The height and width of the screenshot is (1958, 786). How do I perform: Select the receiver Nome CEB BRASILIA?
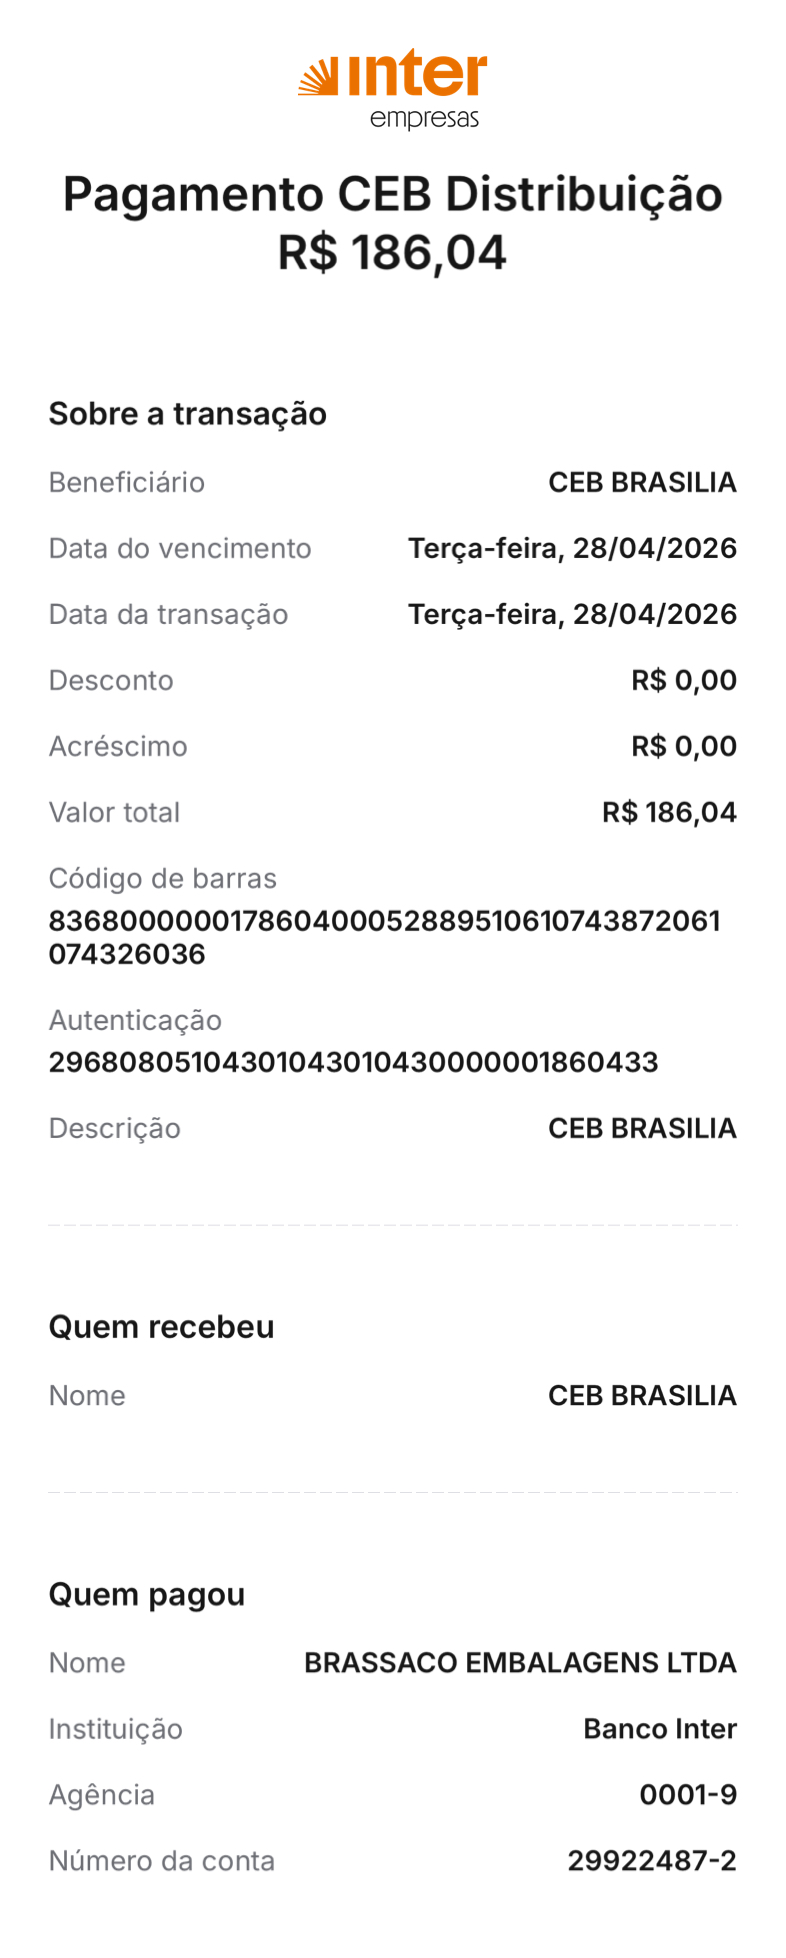point(642,1395)
